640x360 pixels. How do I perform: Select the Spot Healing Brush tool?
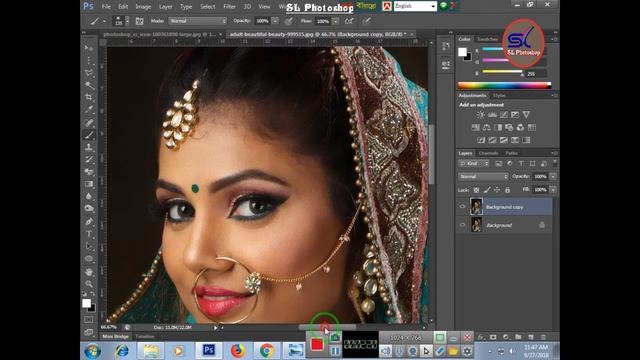(89, 122)
